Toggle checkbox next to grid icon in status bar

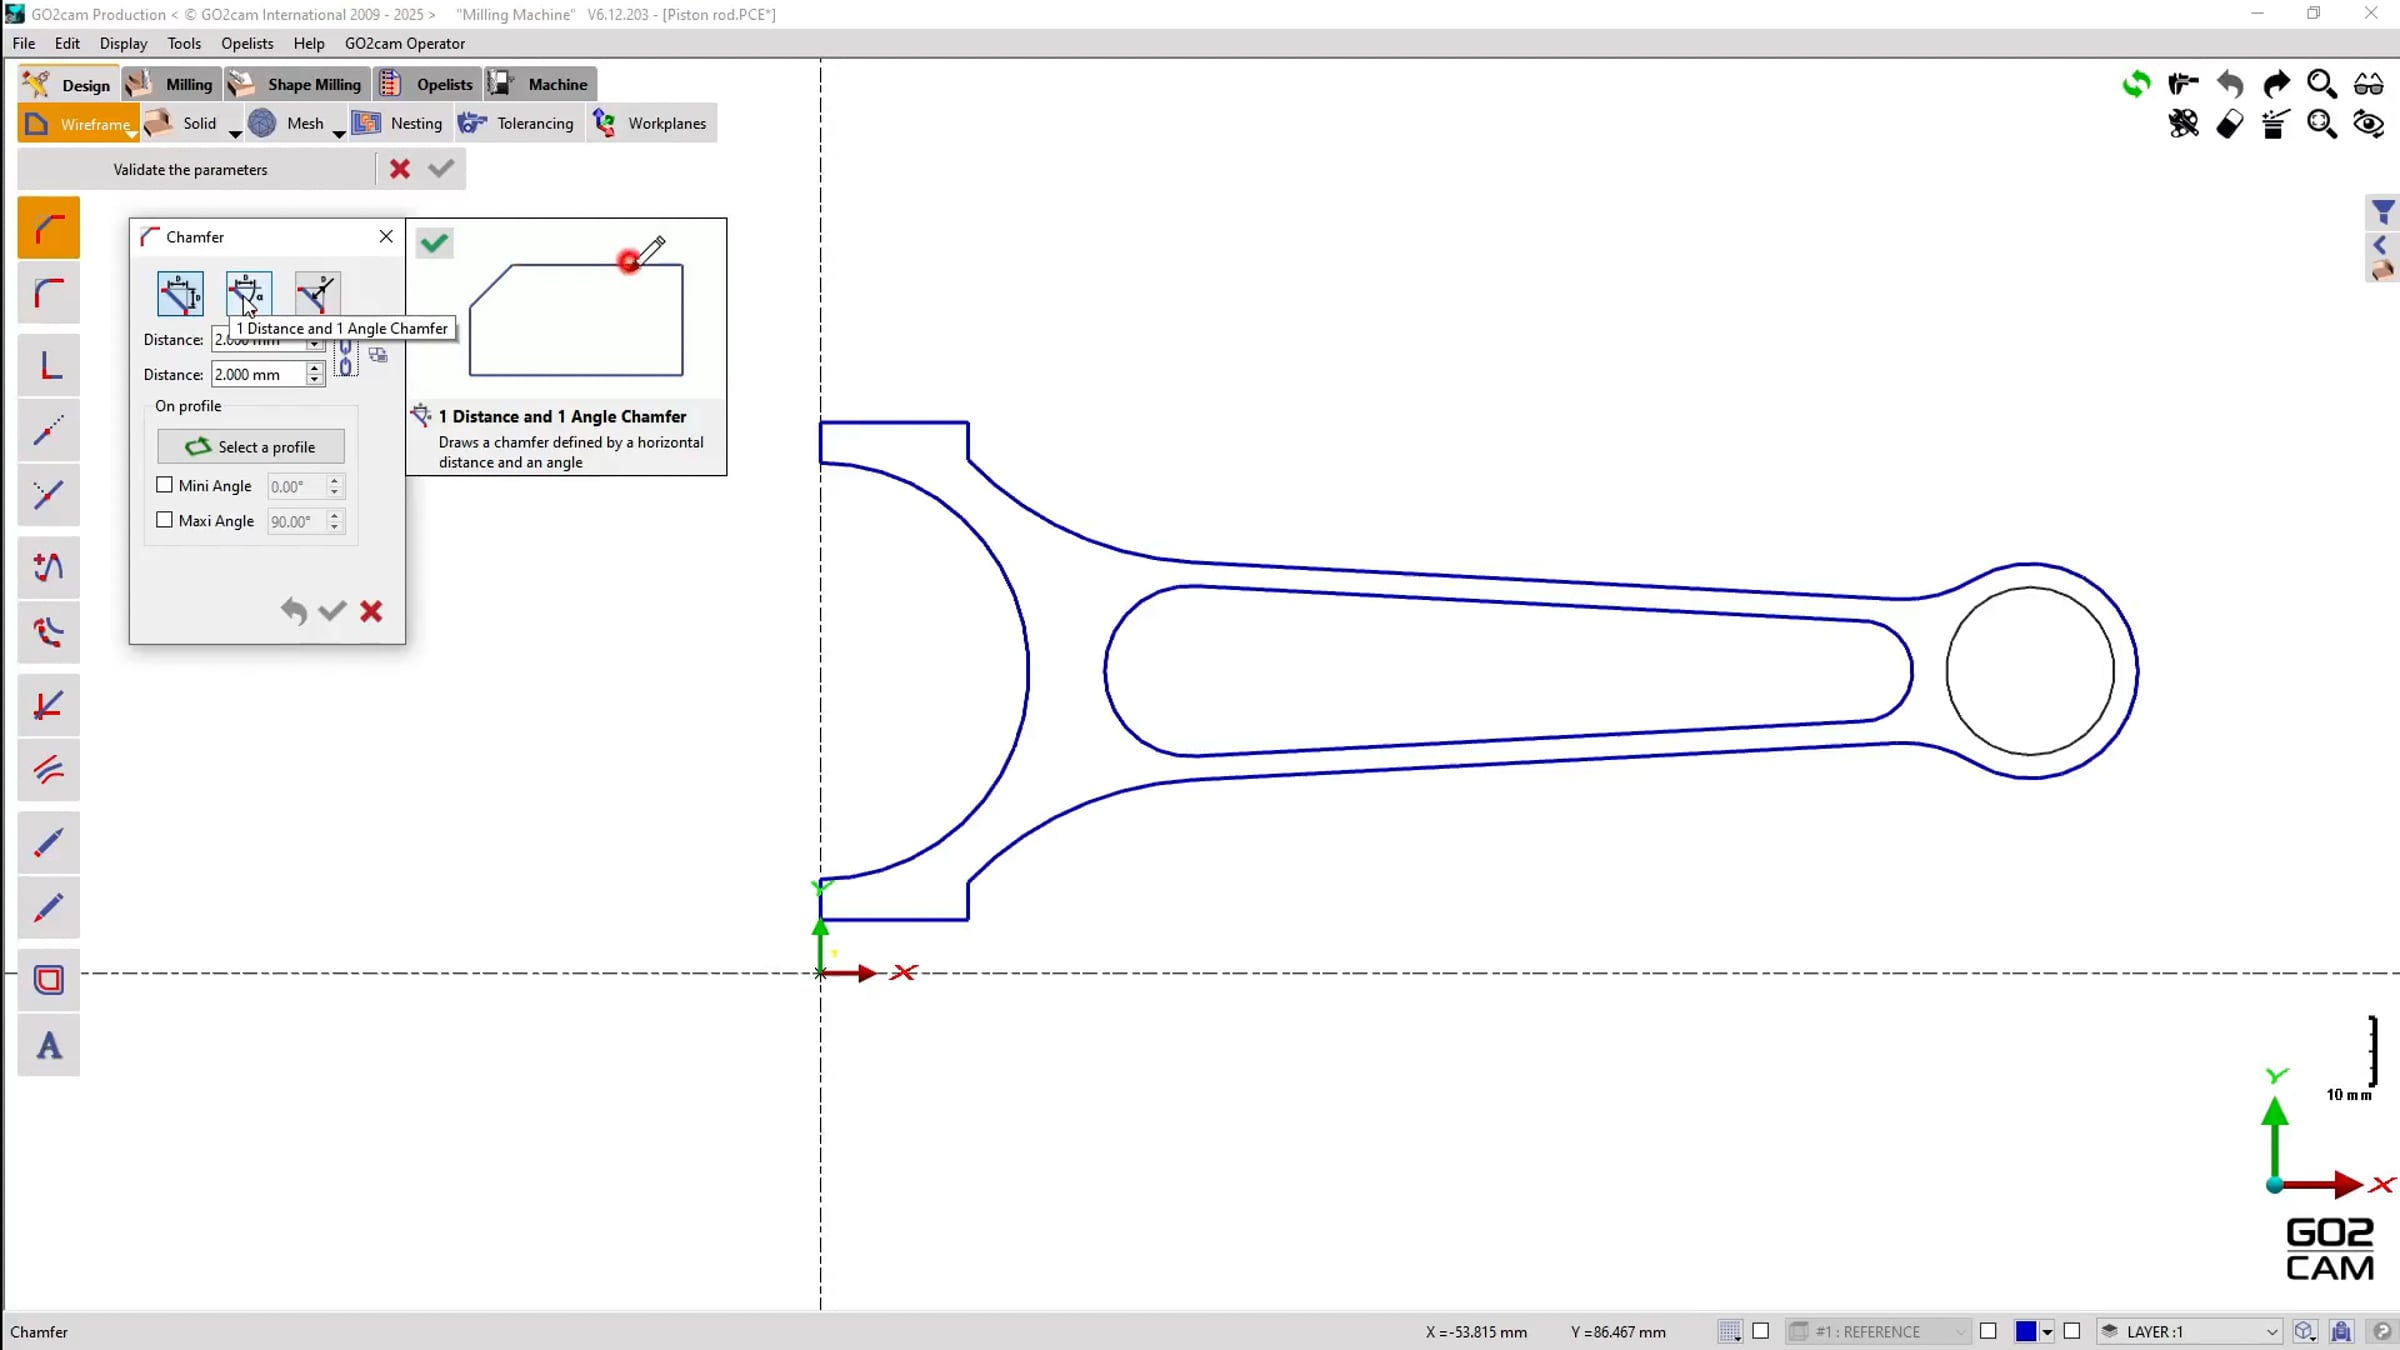(1761, 1331)
